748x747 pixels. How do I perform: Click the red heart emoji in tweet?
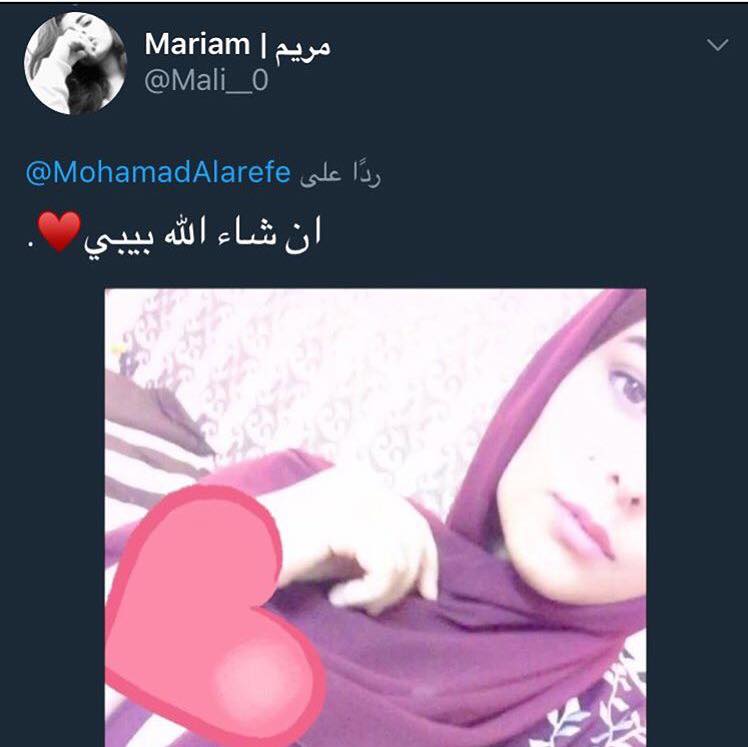click(x=60, y=231)
